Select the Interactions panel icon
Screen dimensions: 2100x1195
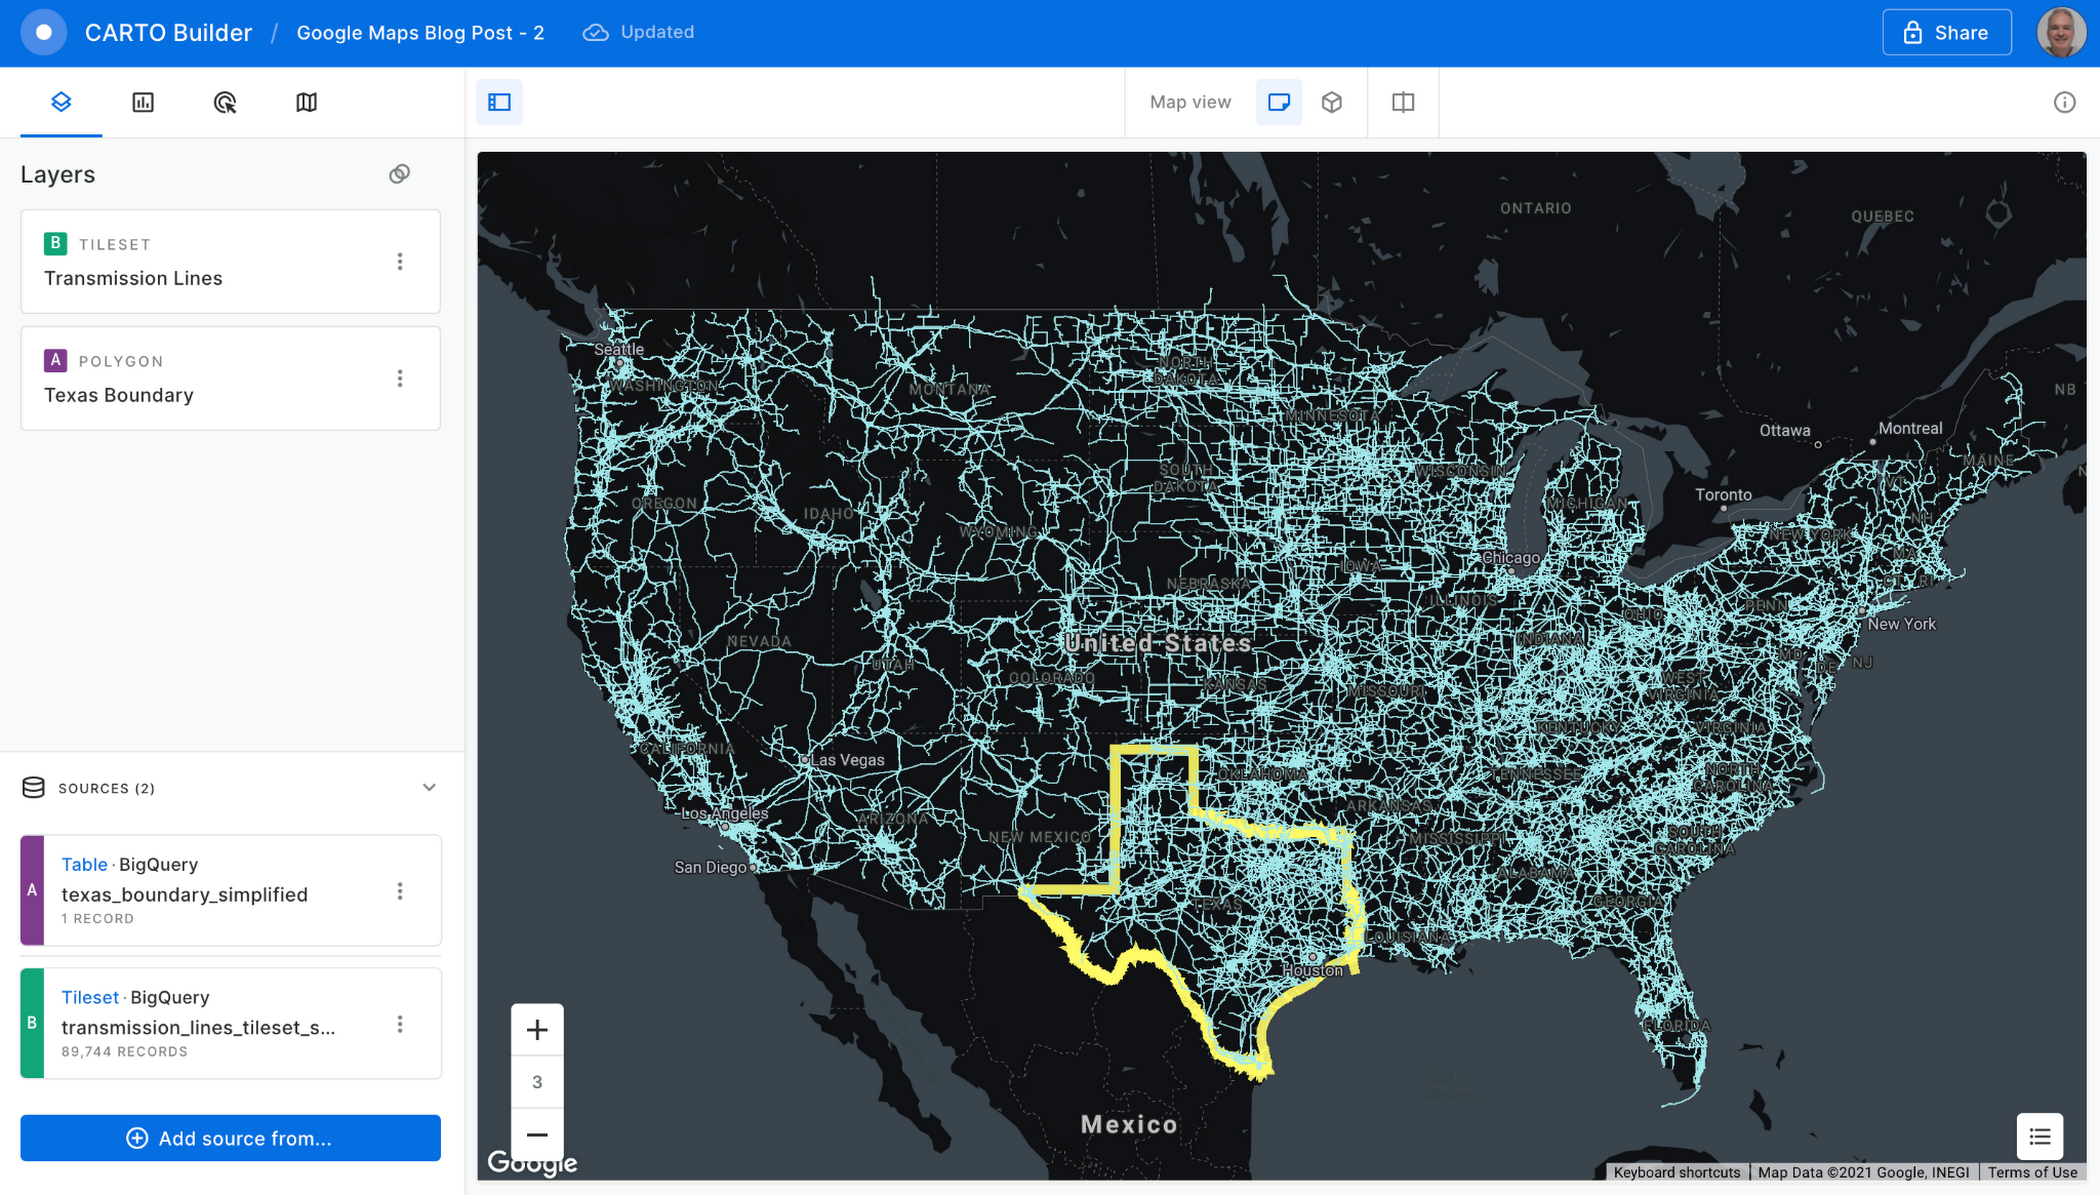[225, 101]
